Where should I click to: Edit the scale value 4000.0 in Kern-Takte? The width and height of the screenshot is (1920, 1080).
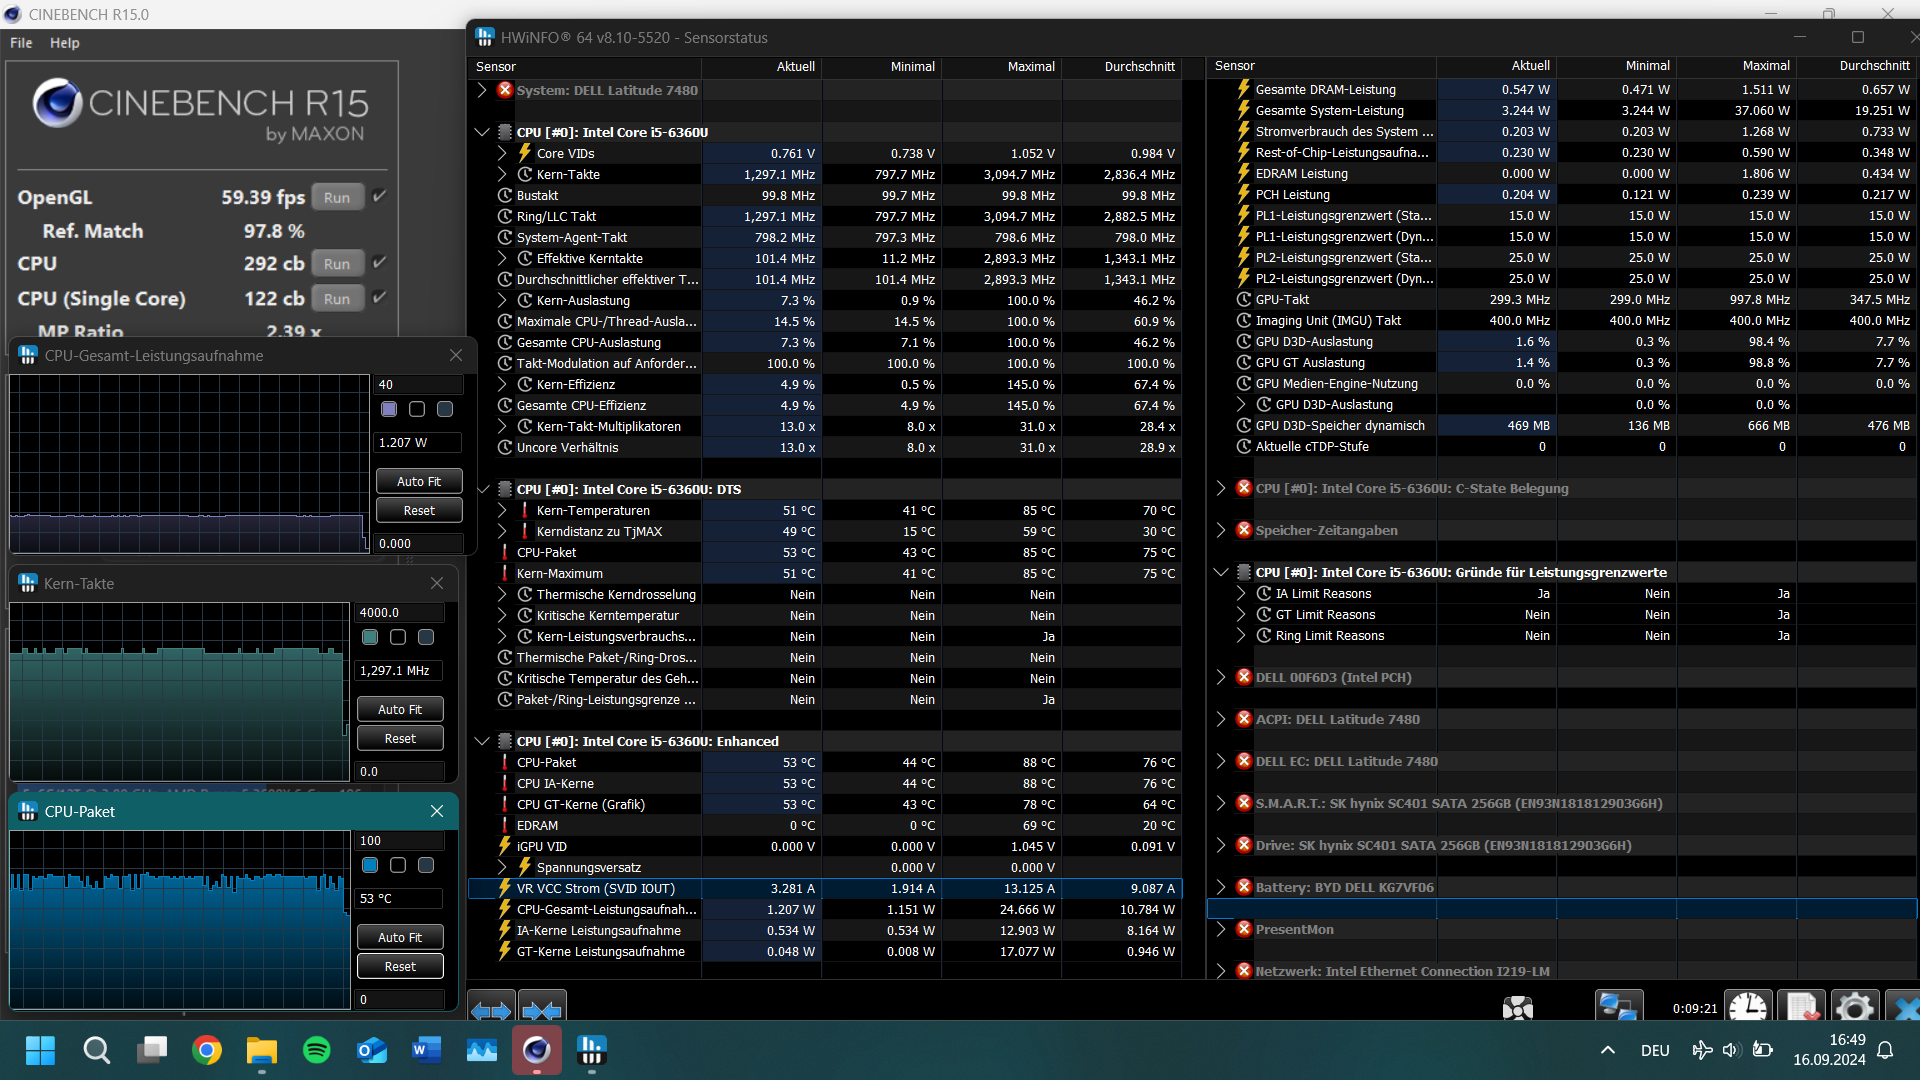coord(398,612)
